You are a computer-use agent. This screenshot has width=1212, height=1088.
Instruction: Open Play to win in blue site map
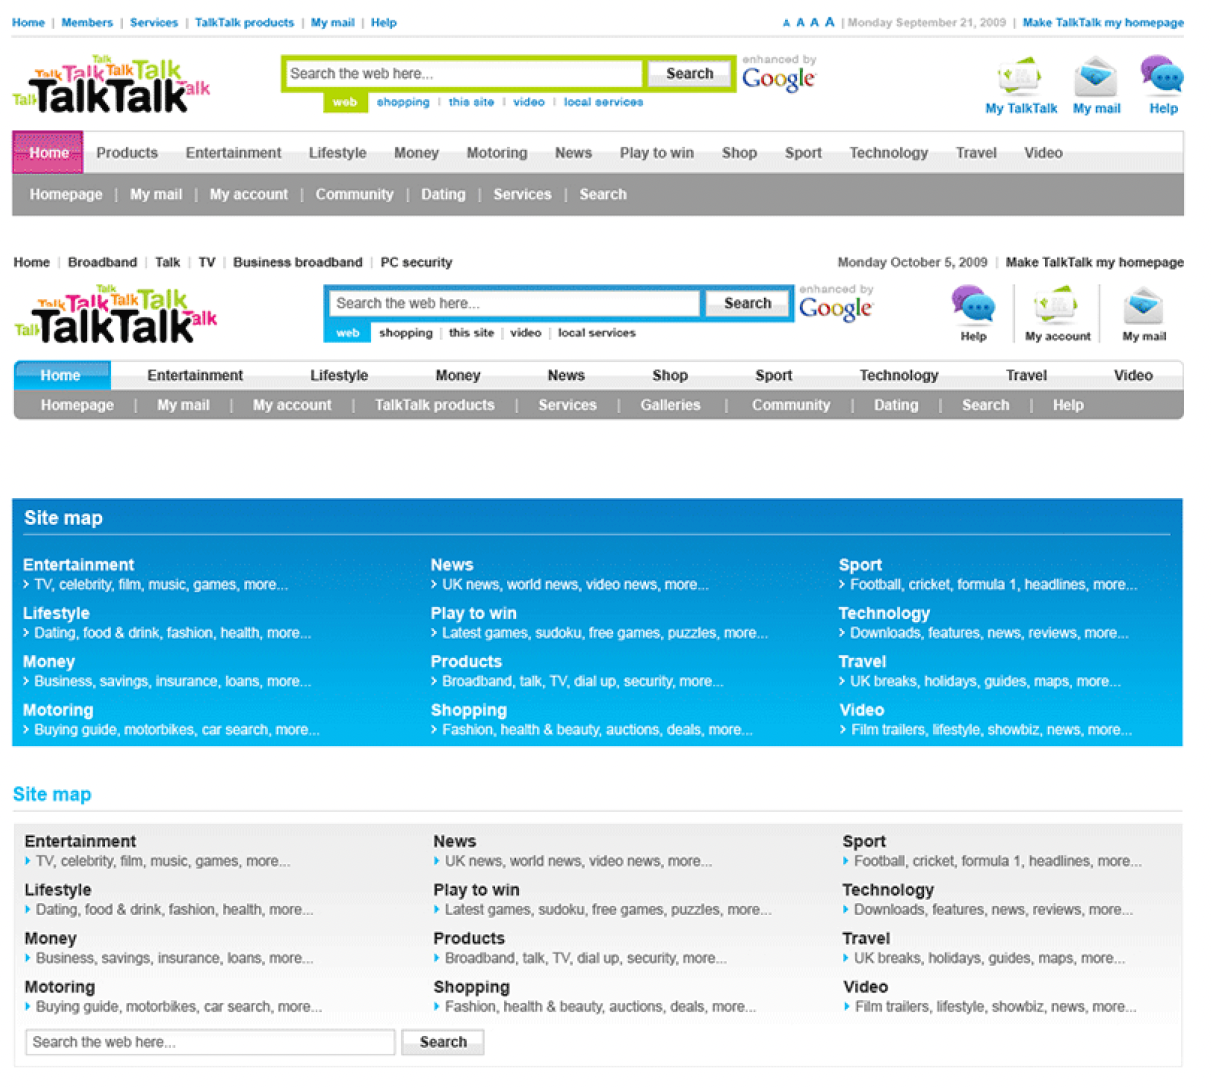473,613
